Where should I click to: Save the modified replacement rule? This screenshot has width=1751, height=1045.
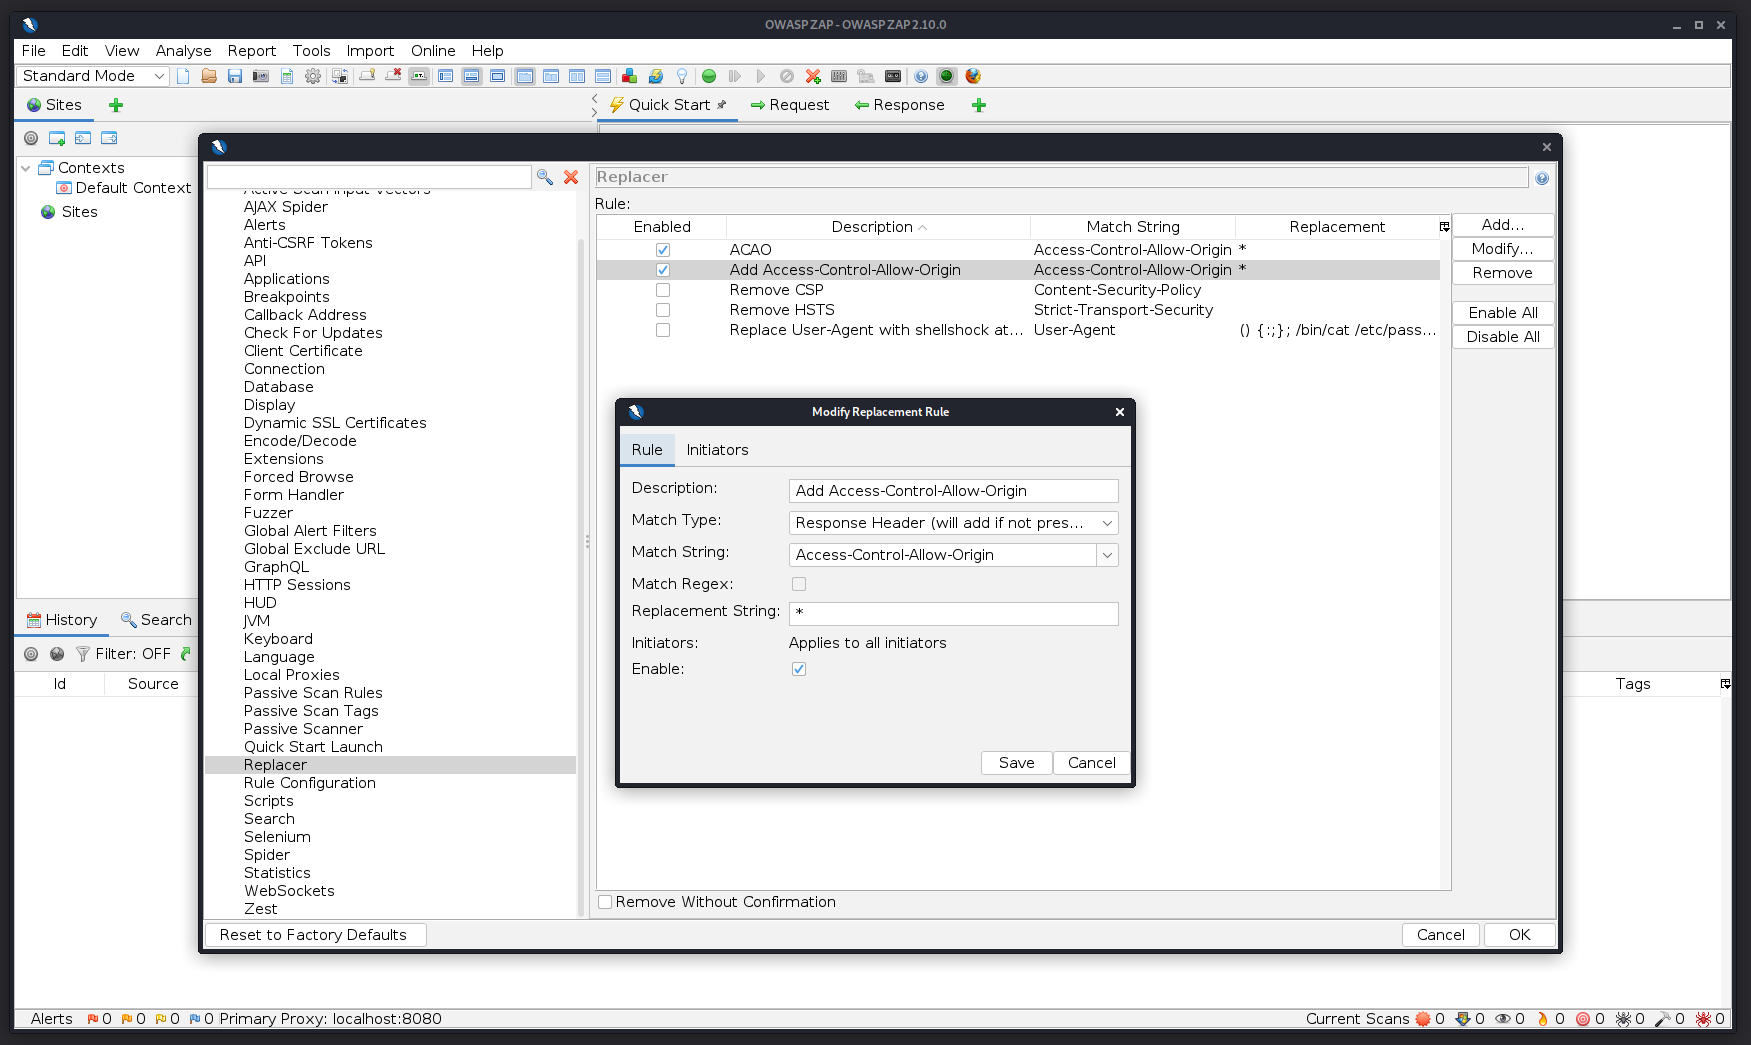pos(1015,762)
